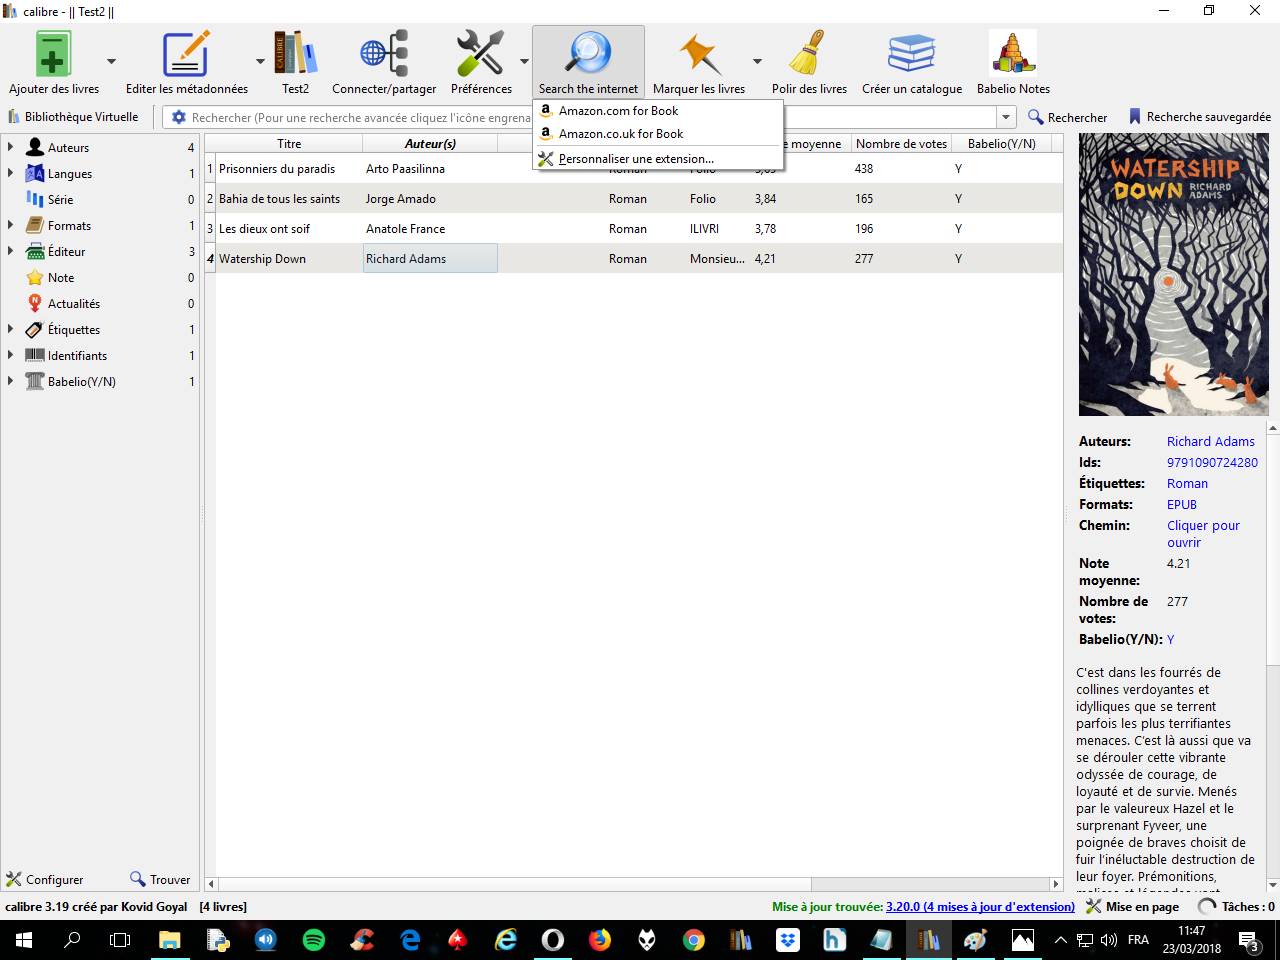Viewport: 1280px width, 960px height.
Task: Open the Tâches jobs indicator
Action: [x=1237, y=907]
